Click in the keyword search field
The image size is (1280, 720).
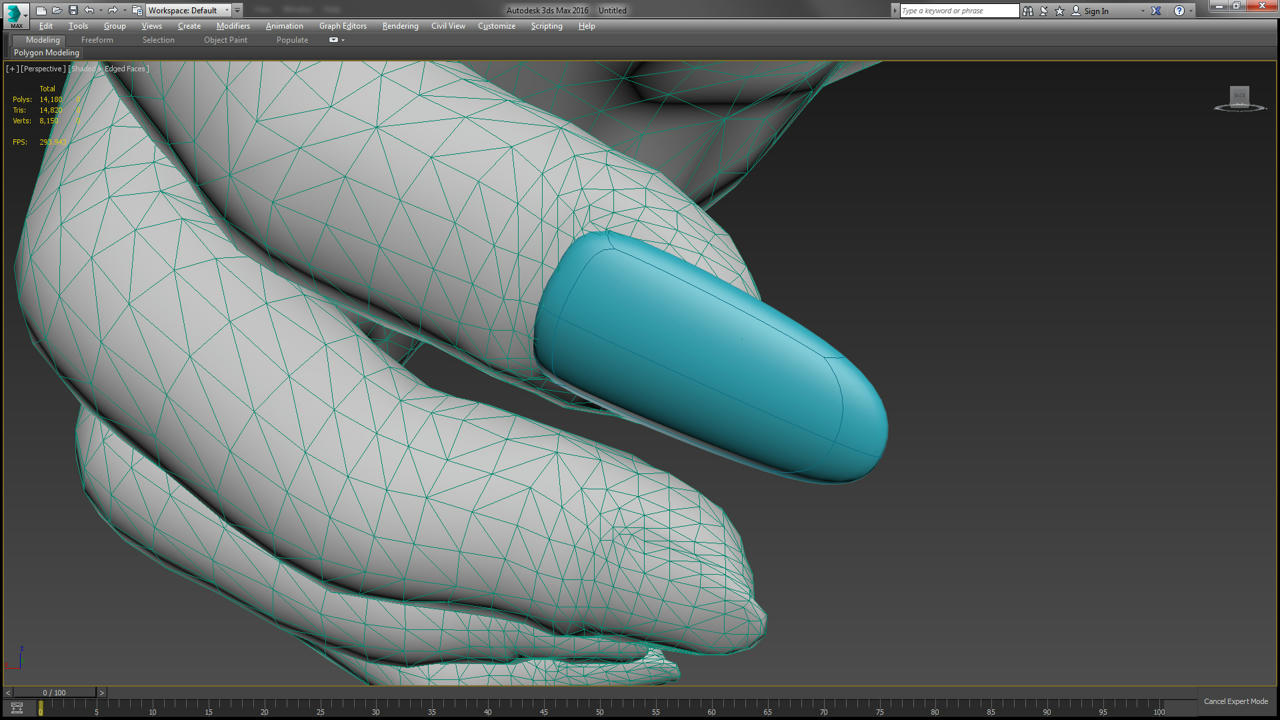[x=959, y=10]
